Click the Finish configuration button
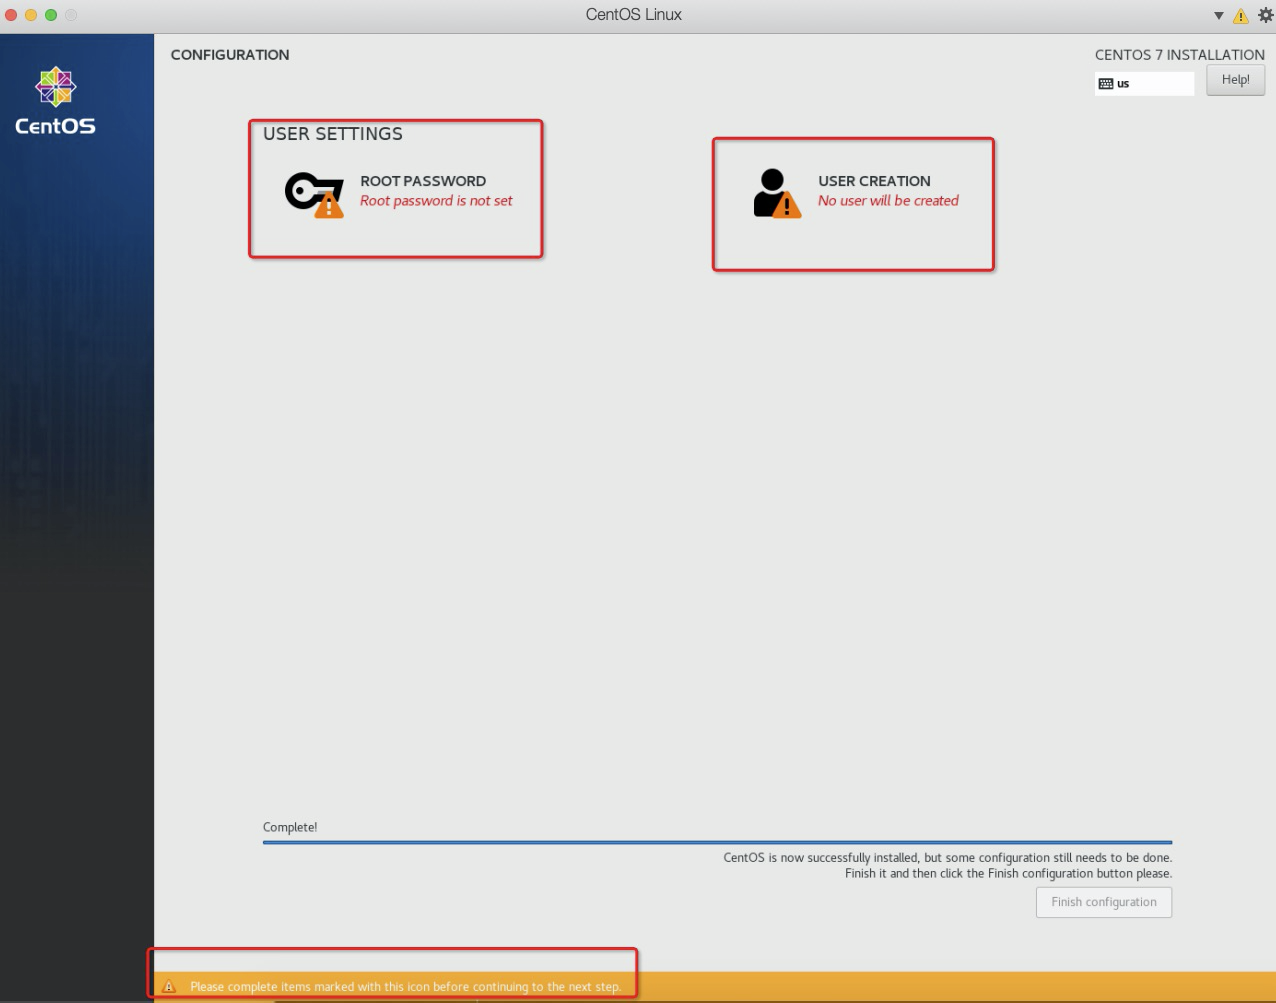 1104,902
